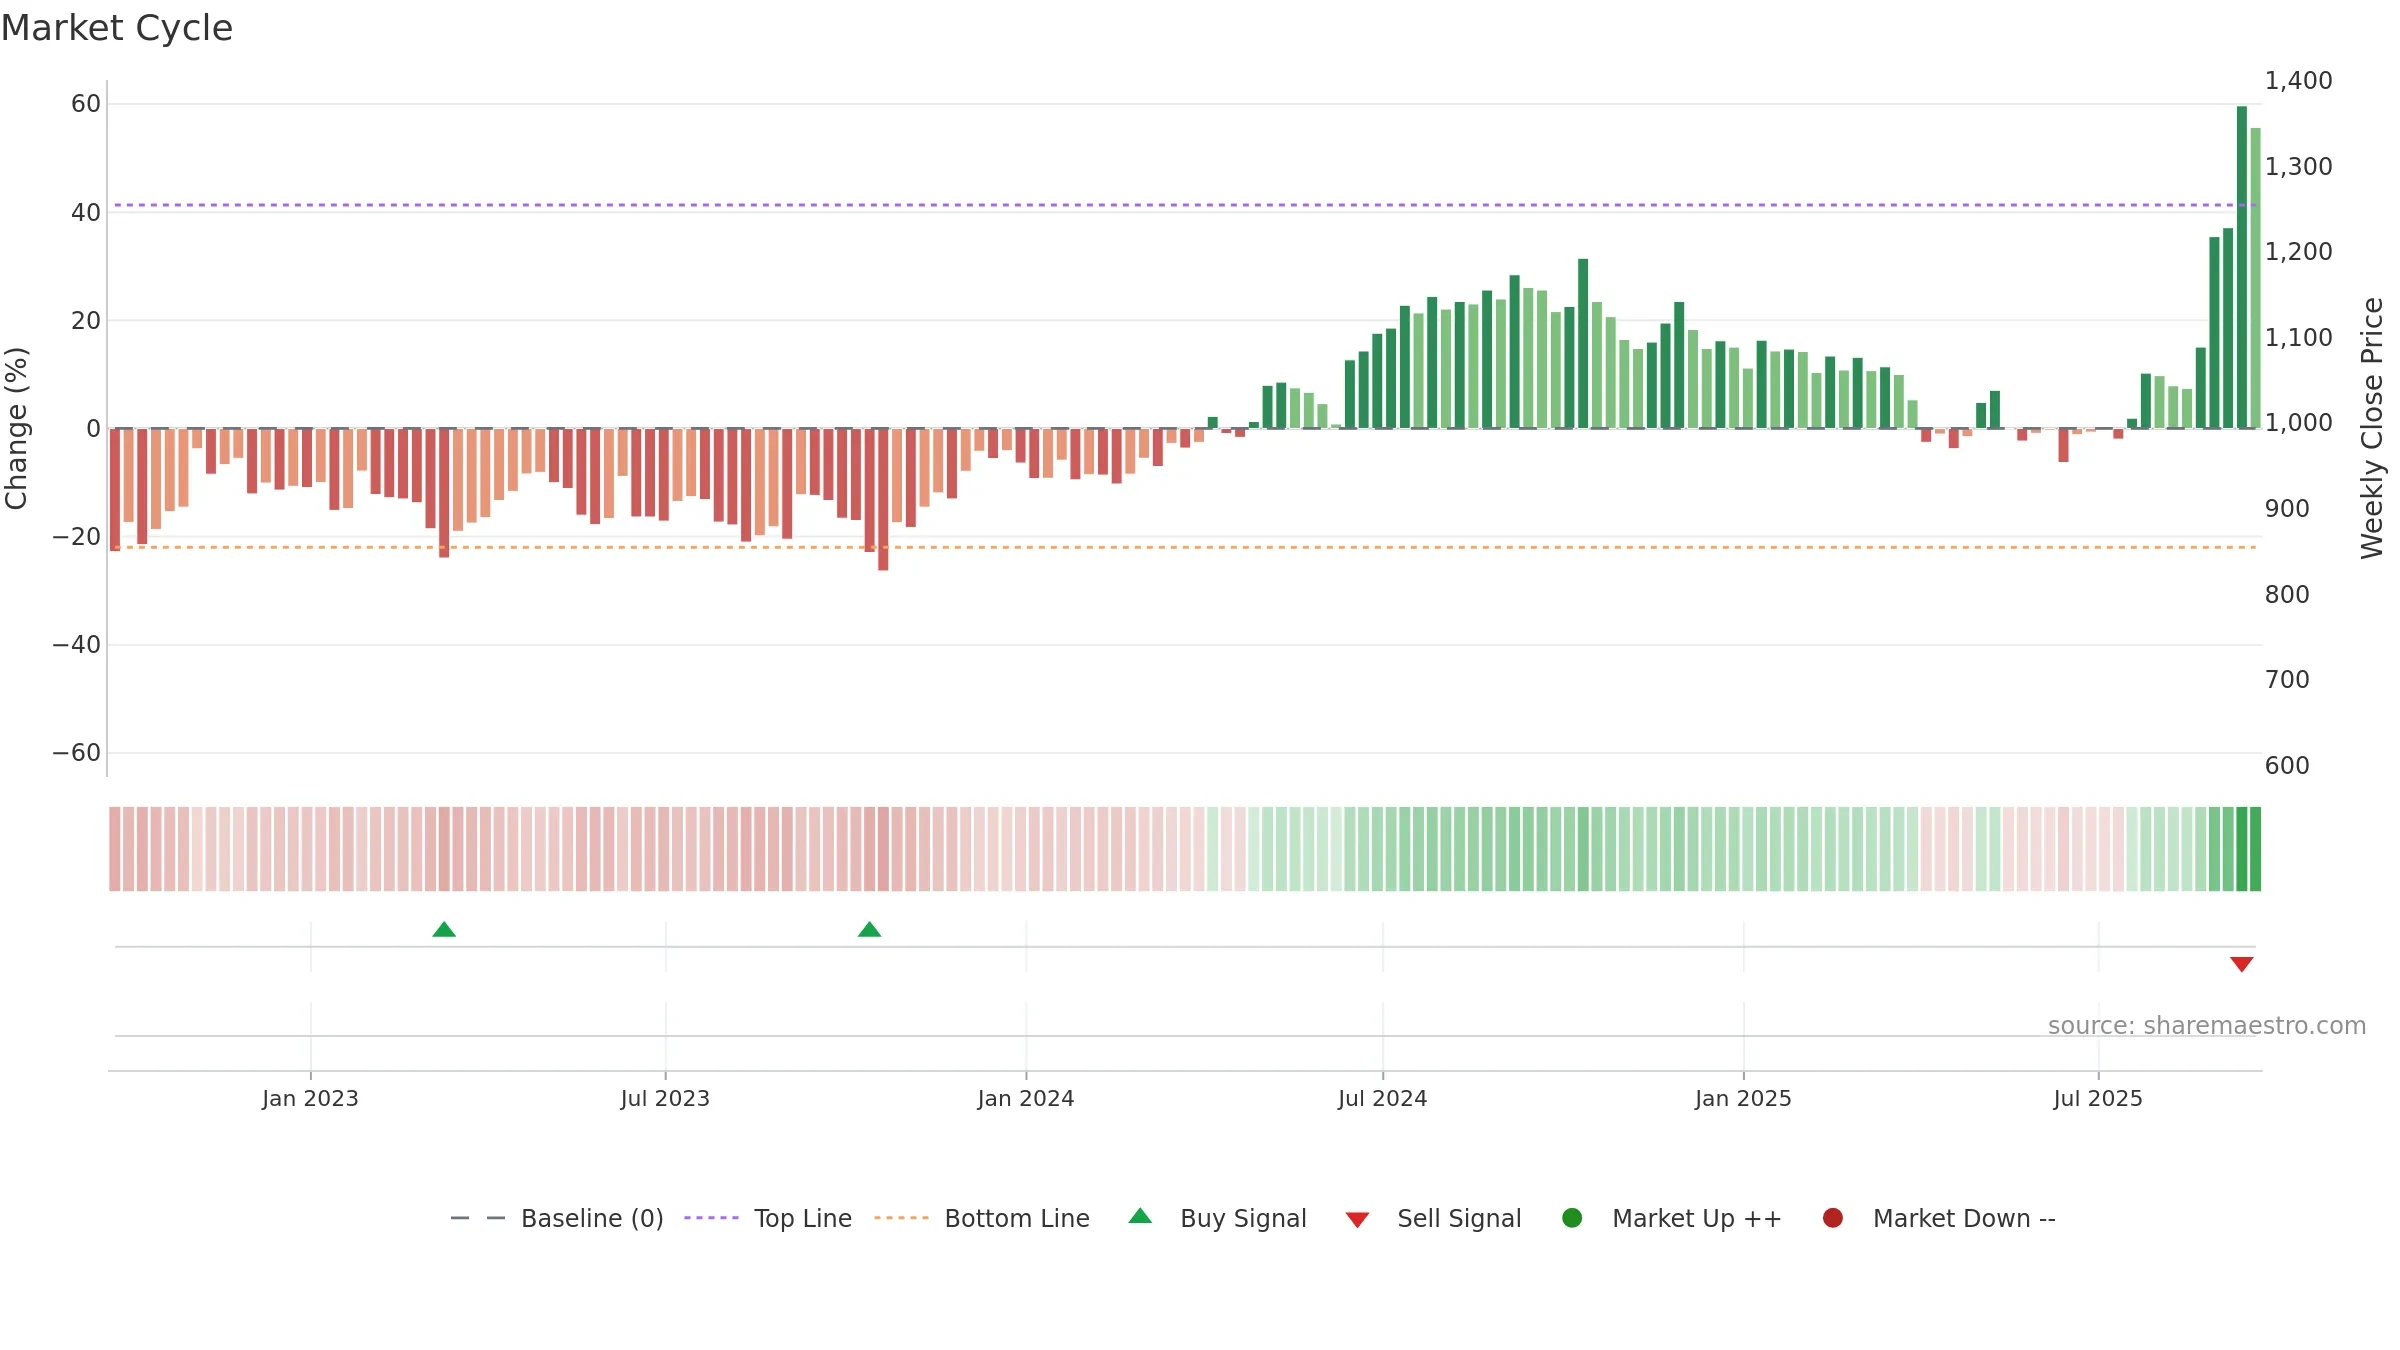Click the Jan 2023 axis label

coord(310,1098)
